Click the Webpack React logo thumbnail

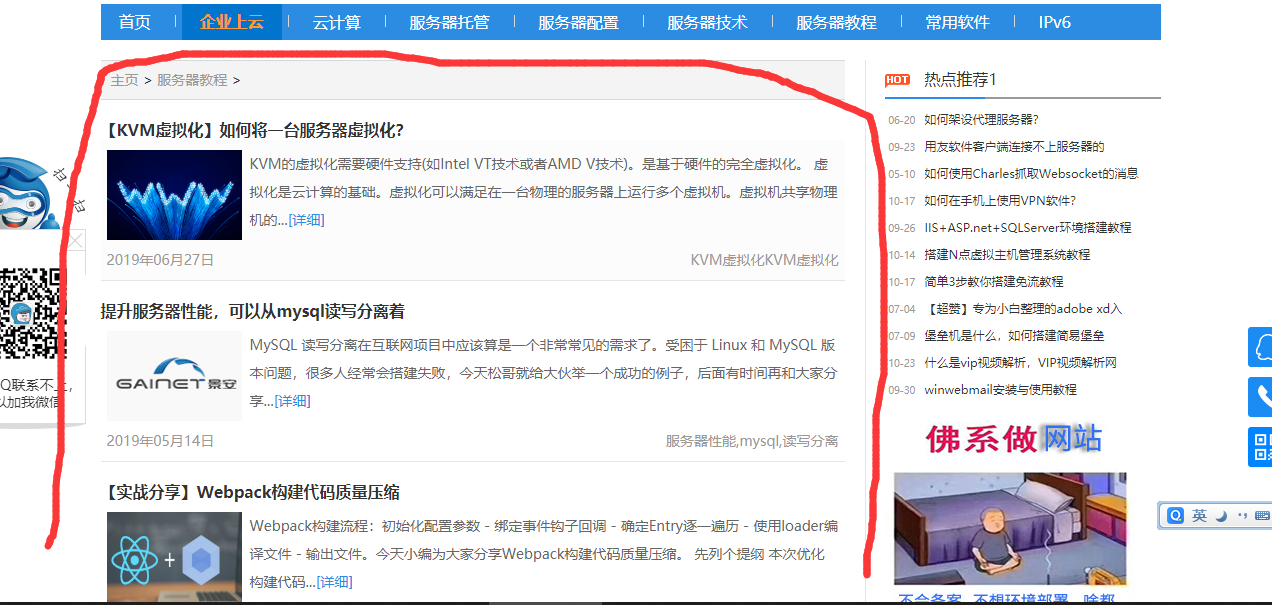(174, 557)
